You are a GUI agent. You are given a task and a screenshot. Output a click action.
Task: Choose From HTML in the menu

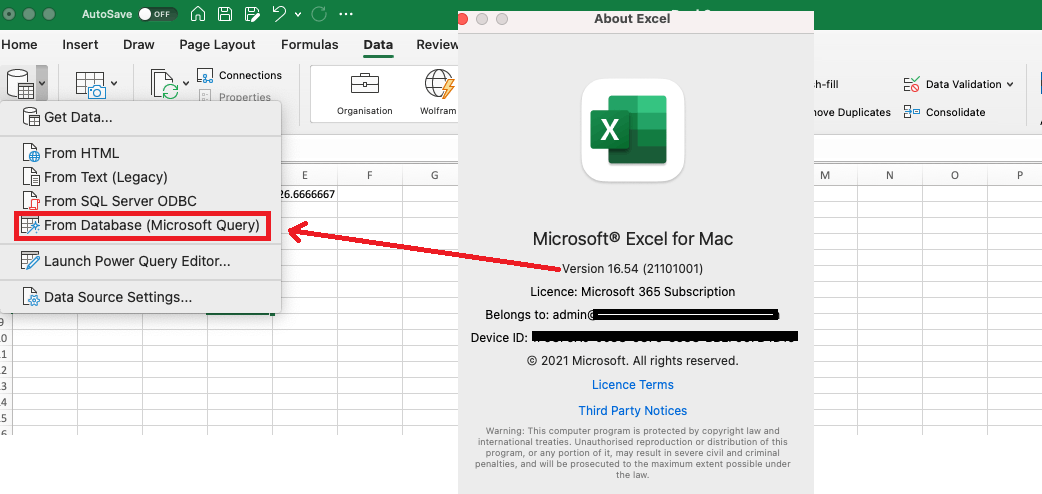tap(140, 153)
